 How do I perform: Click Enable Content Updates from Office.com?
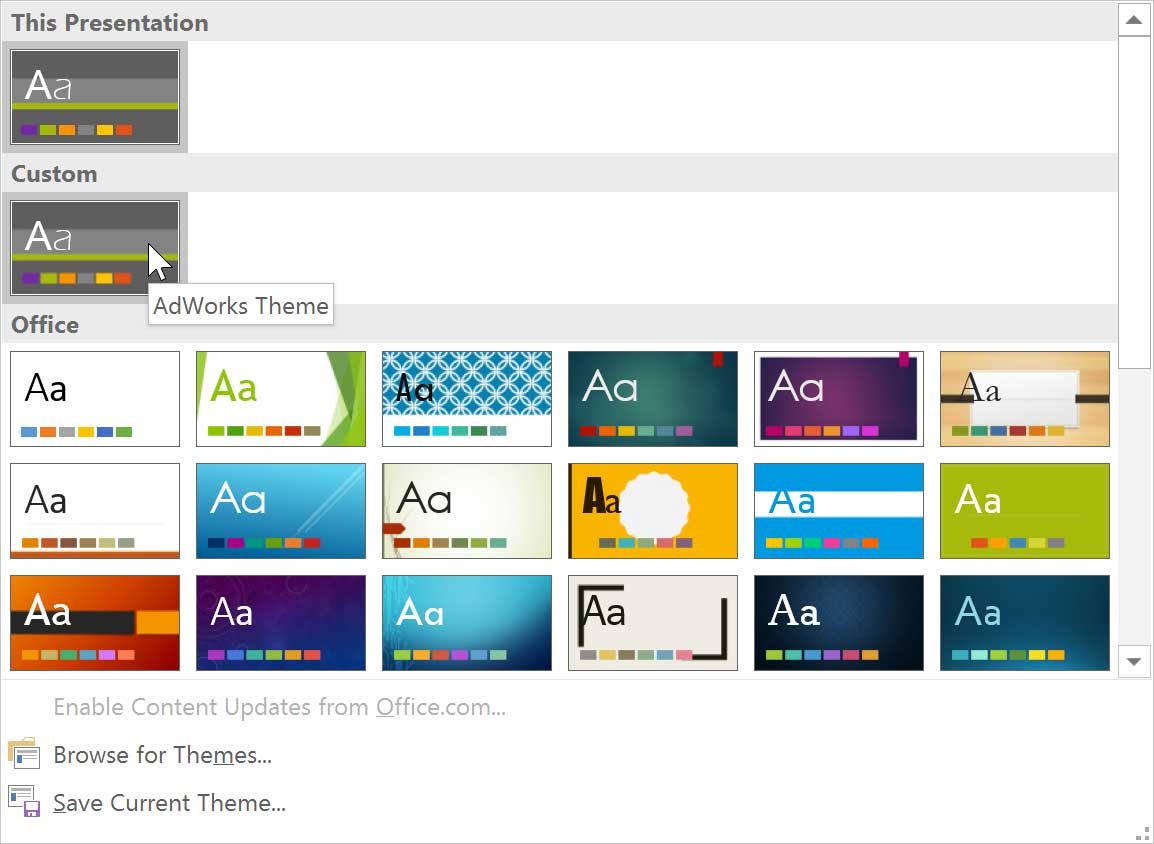click(279, 707)
